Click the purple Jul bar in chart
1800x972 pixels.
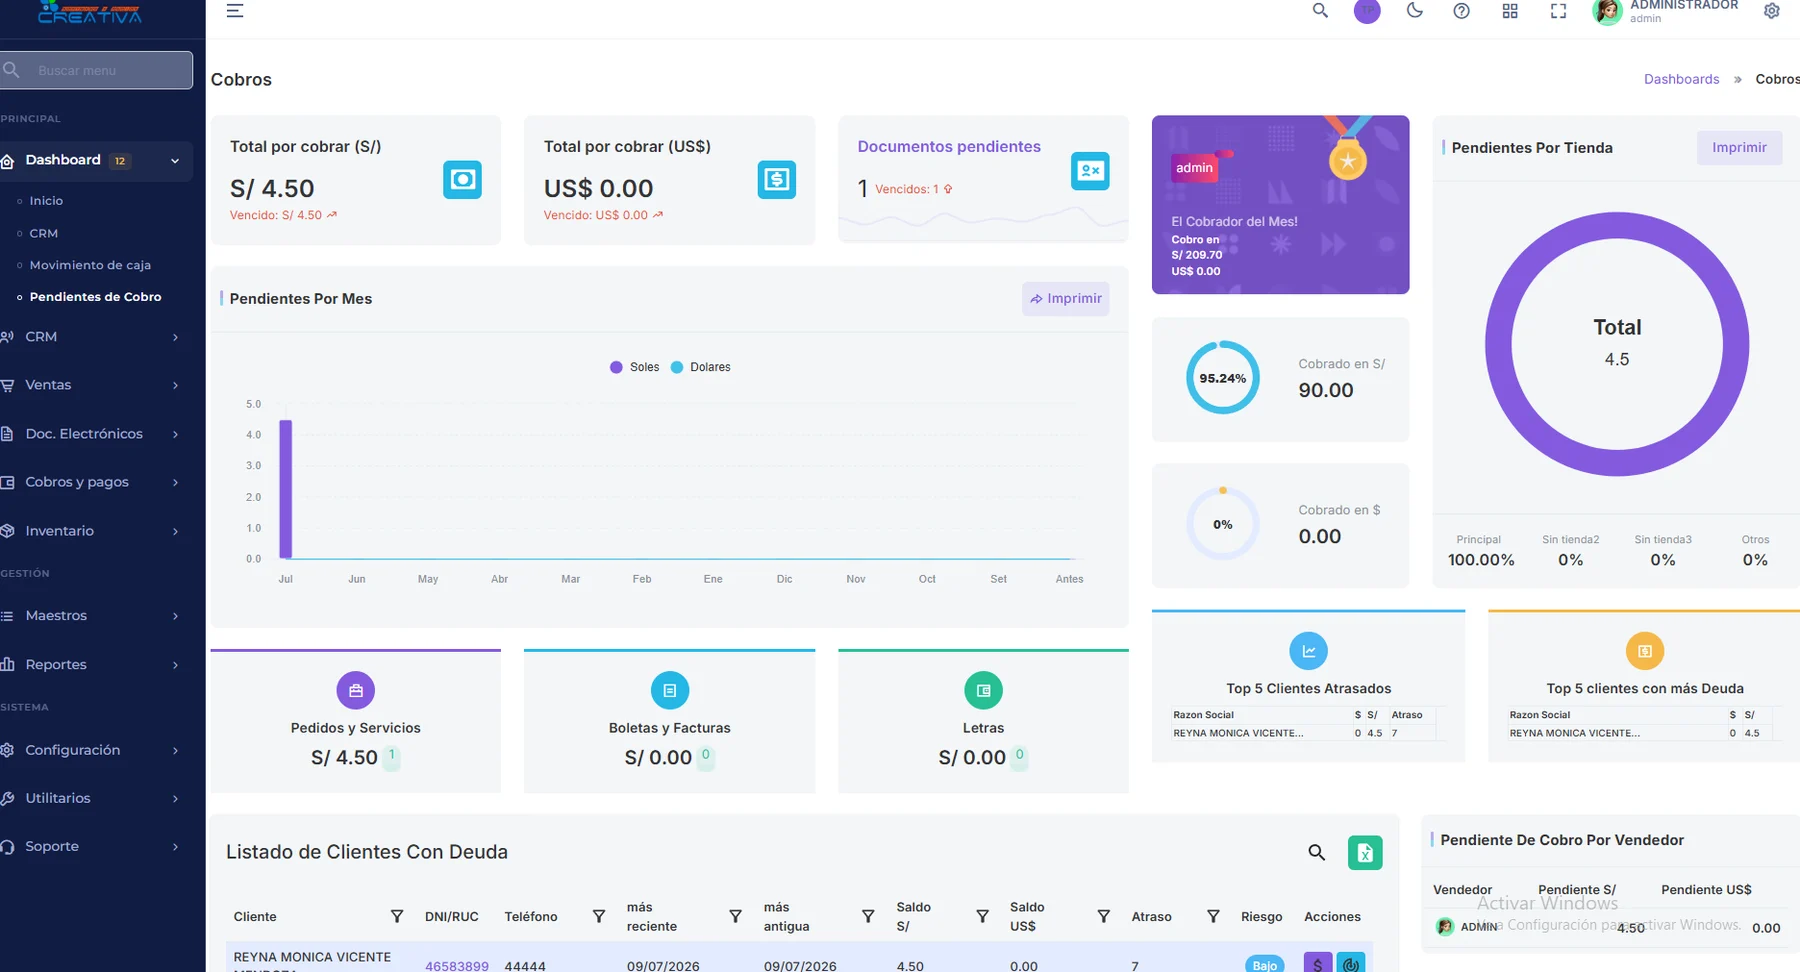[x=286, y=489]
